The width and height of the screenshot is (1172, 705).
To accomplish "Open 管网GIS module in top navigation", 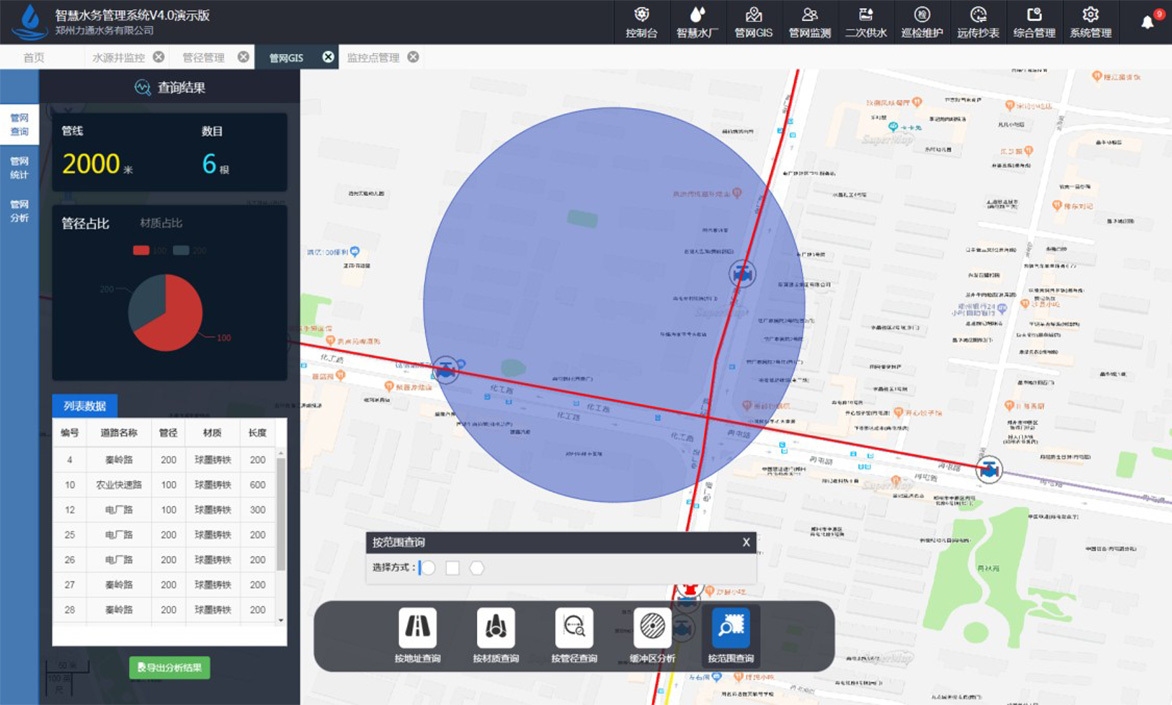I will [x=753, y=22].
